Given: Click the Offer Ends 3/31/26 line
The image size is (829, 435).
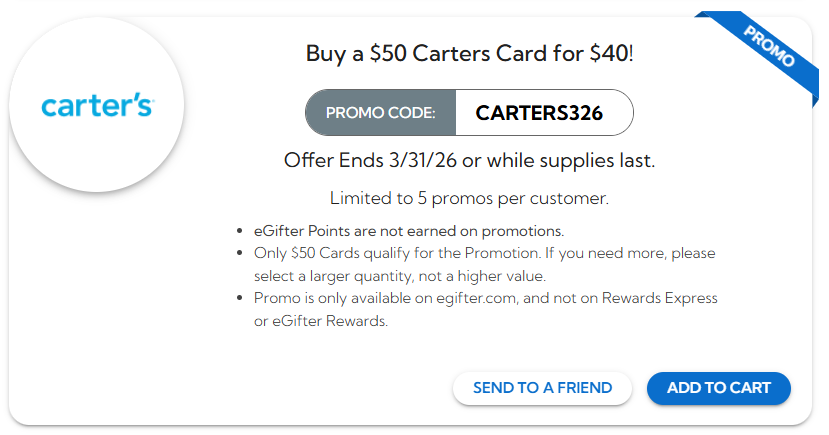Looking at the screenshot, I should (x=469, y=160).
